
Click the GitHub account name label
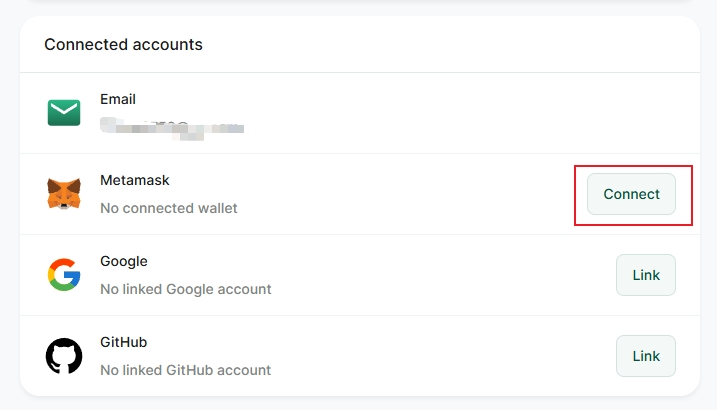(x=124, y=342)
